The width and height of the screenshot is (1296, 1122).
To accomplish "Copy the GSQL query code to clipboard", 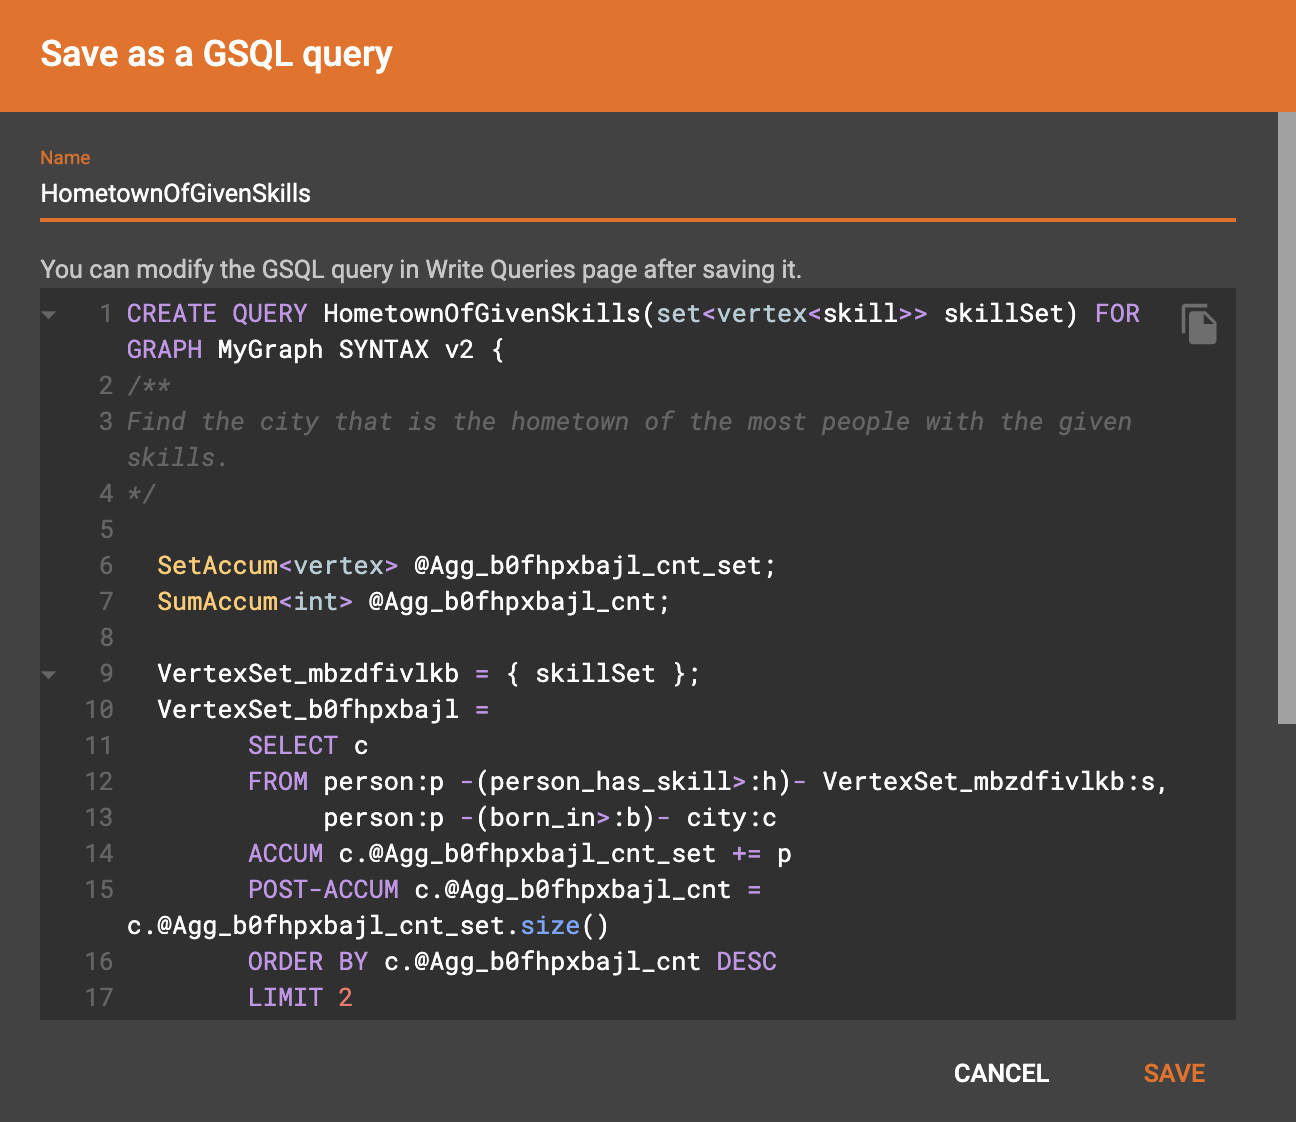I will click(1198, 324).
